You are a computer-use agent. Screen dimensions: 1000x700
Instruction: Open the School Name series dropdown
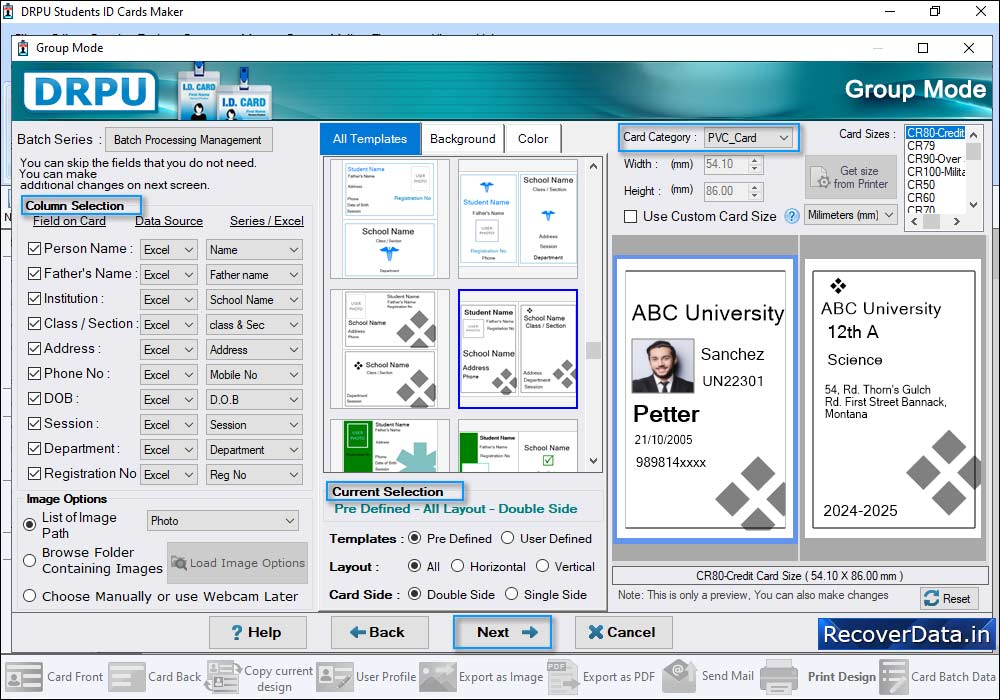click(x=254, y=300)
